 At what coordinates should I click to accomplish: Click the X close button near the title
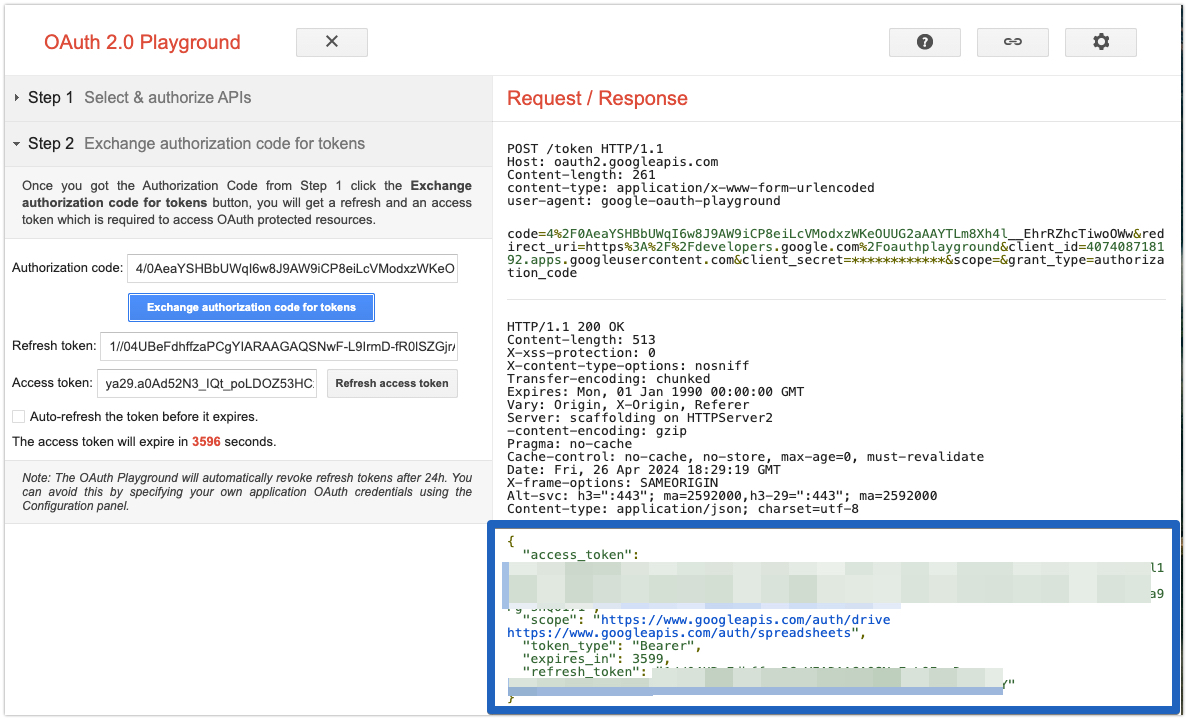click(332, 42)
